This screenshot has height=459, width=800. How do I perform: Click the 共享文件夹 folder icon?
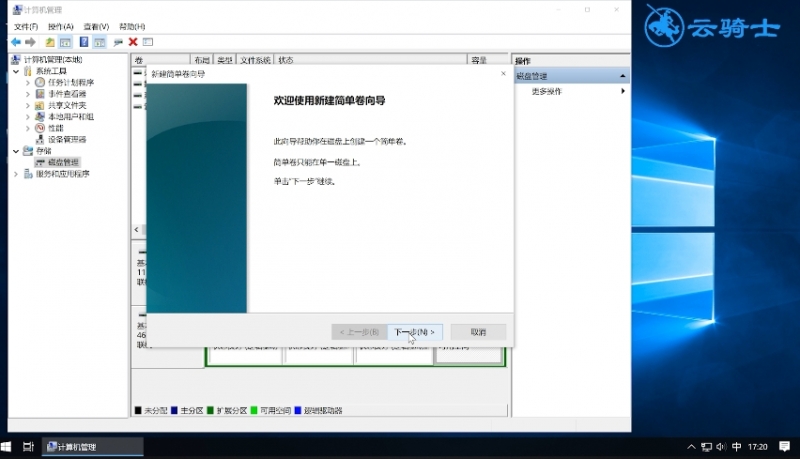point(40,106)
